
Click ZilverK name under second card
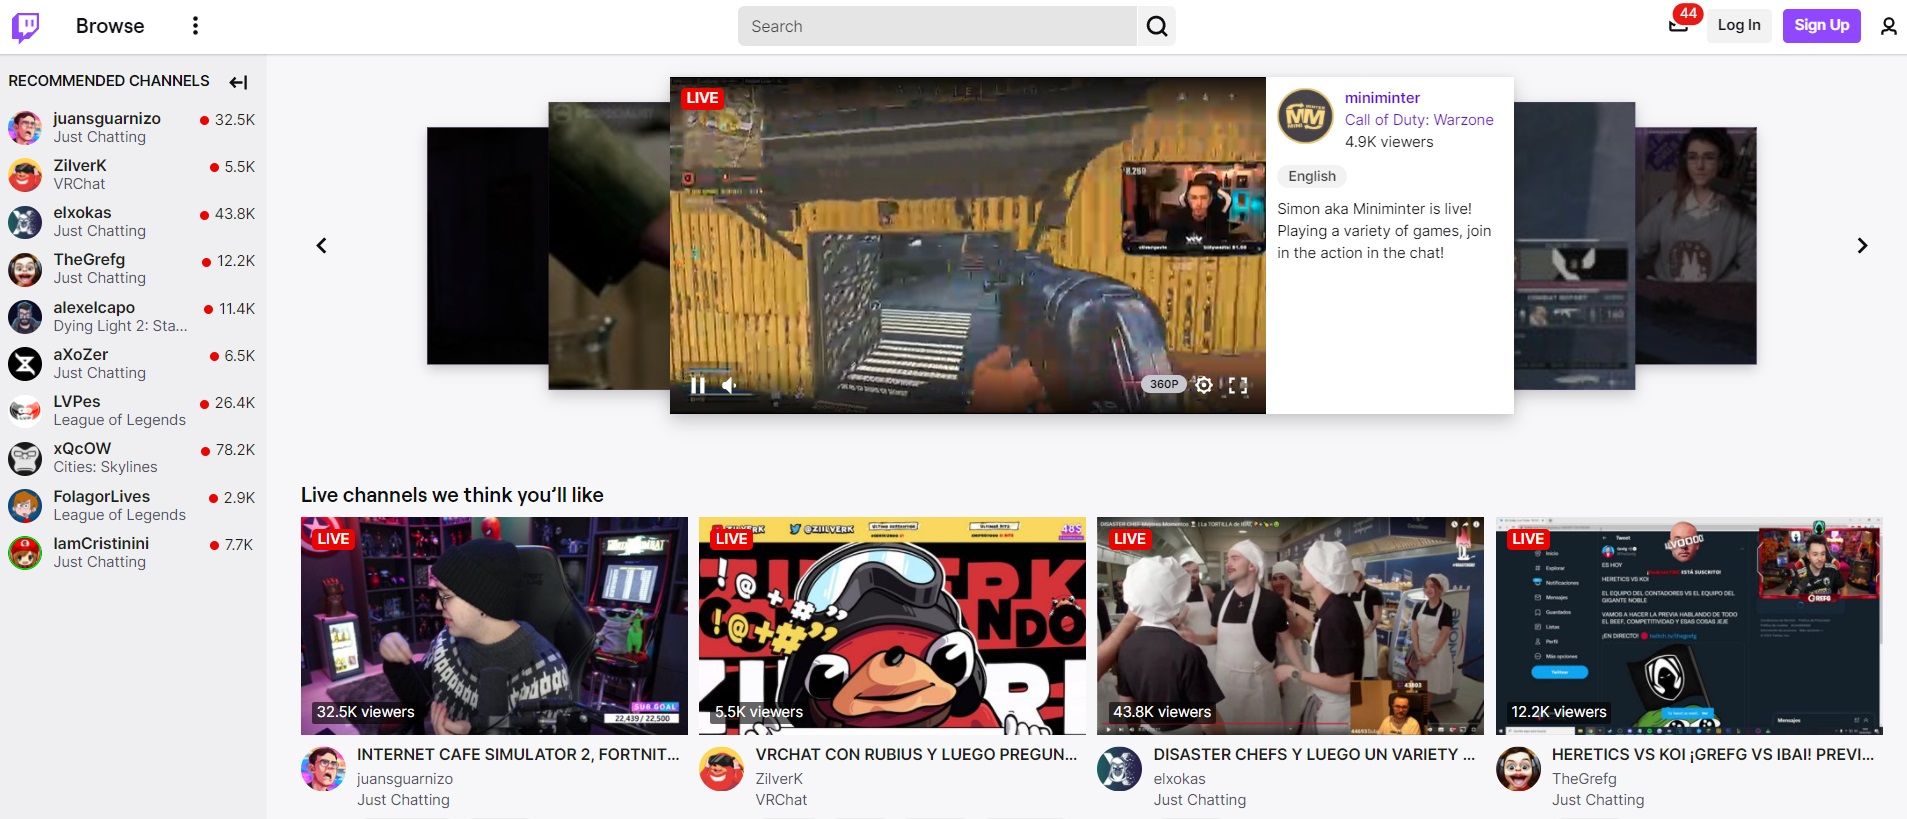coord(779,779)
